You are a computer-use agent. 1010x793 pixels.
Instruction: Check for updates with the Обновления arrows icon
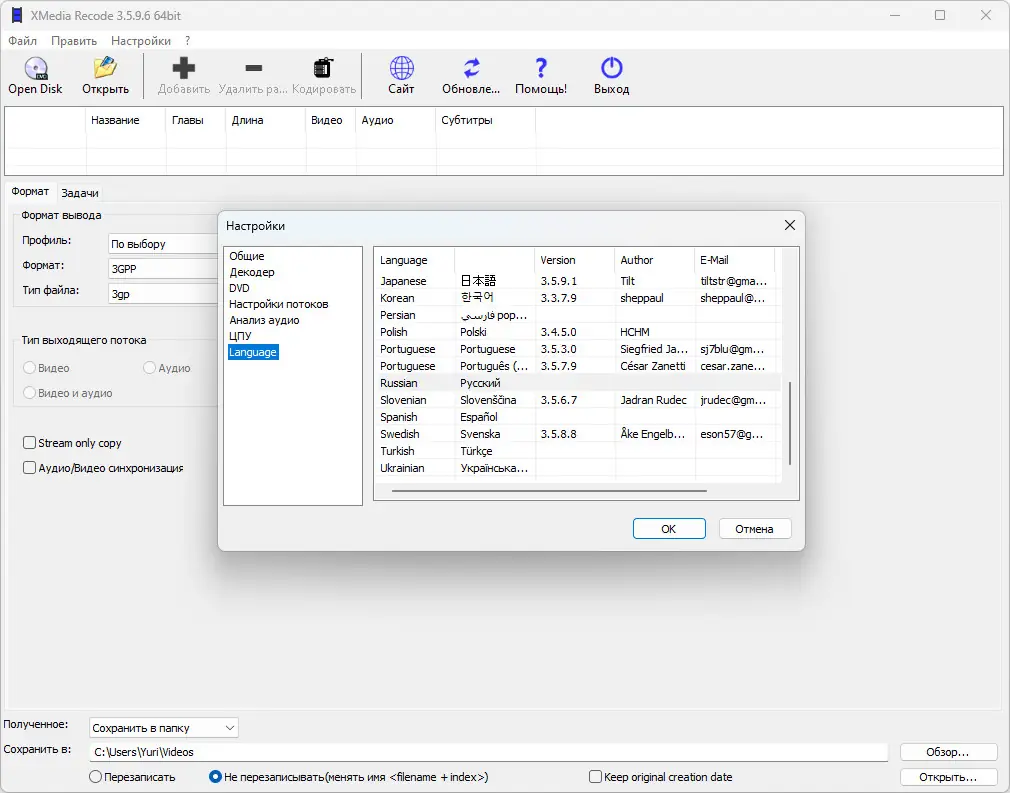(472, 68)
